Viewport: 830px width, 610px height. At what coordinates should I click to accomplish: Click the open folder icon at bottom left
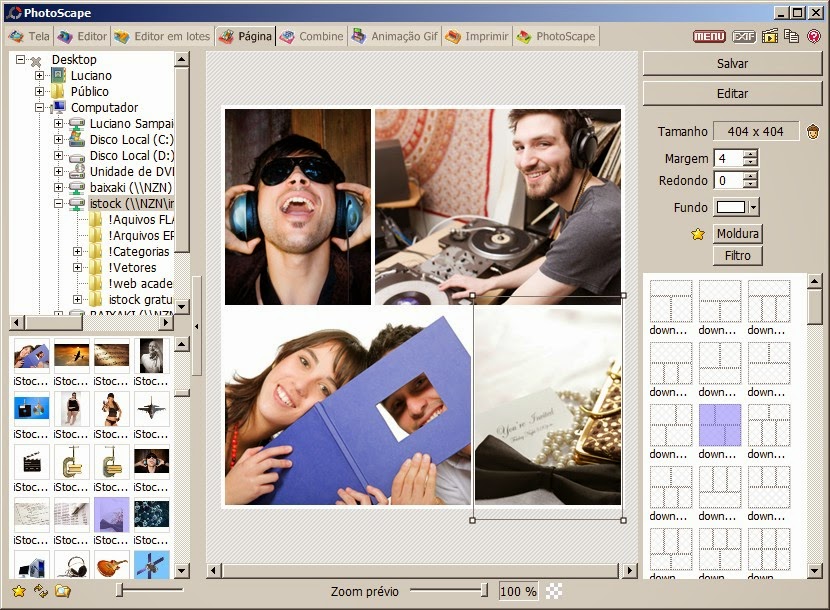63,591
